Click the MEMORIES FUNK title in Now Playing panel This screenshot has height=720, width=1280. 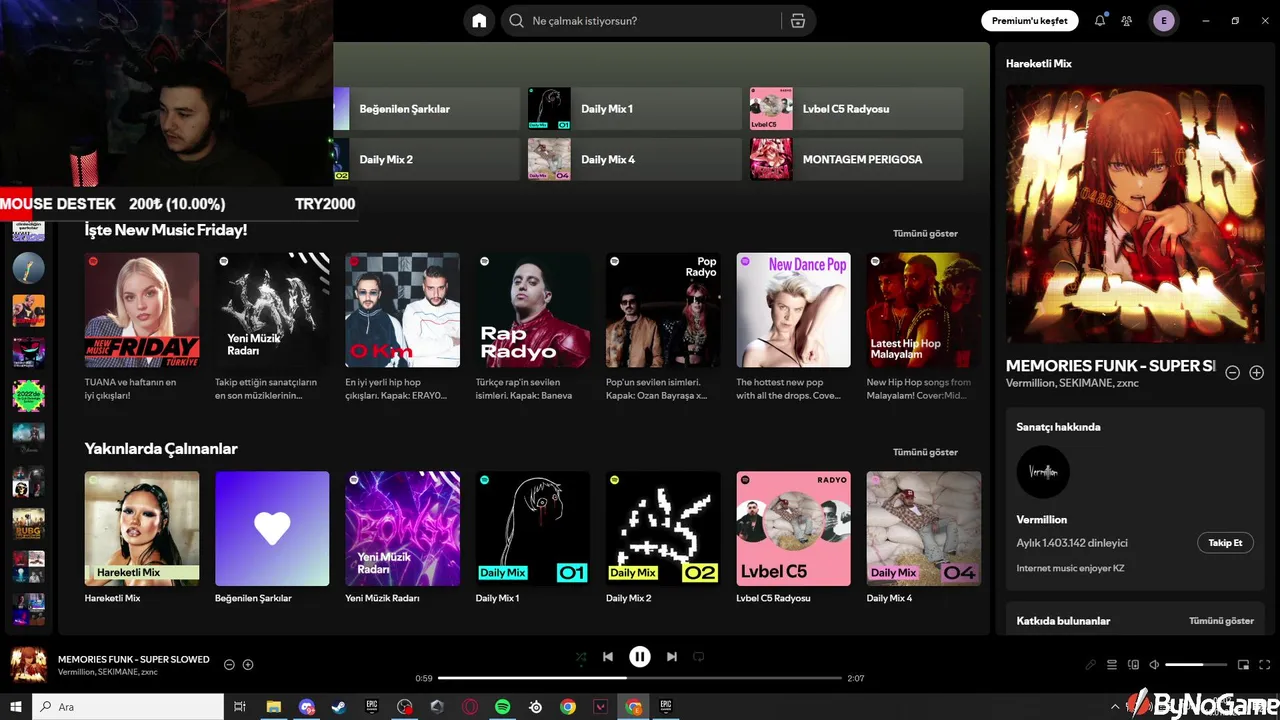click(x=1110, y=366)
